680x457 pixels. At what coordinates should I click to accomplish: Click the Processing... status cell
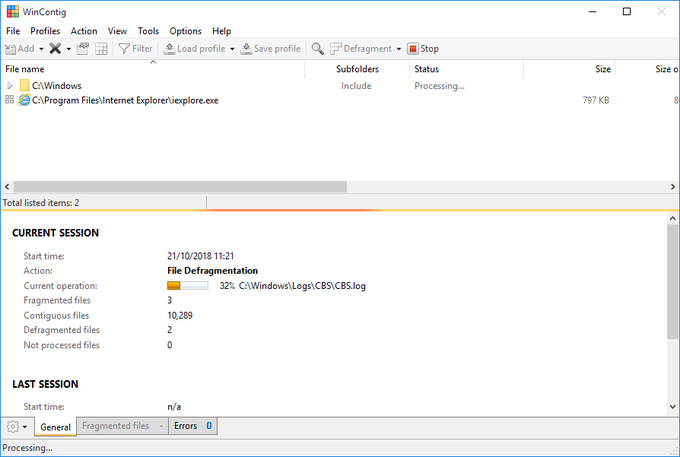tap(439, 86)
